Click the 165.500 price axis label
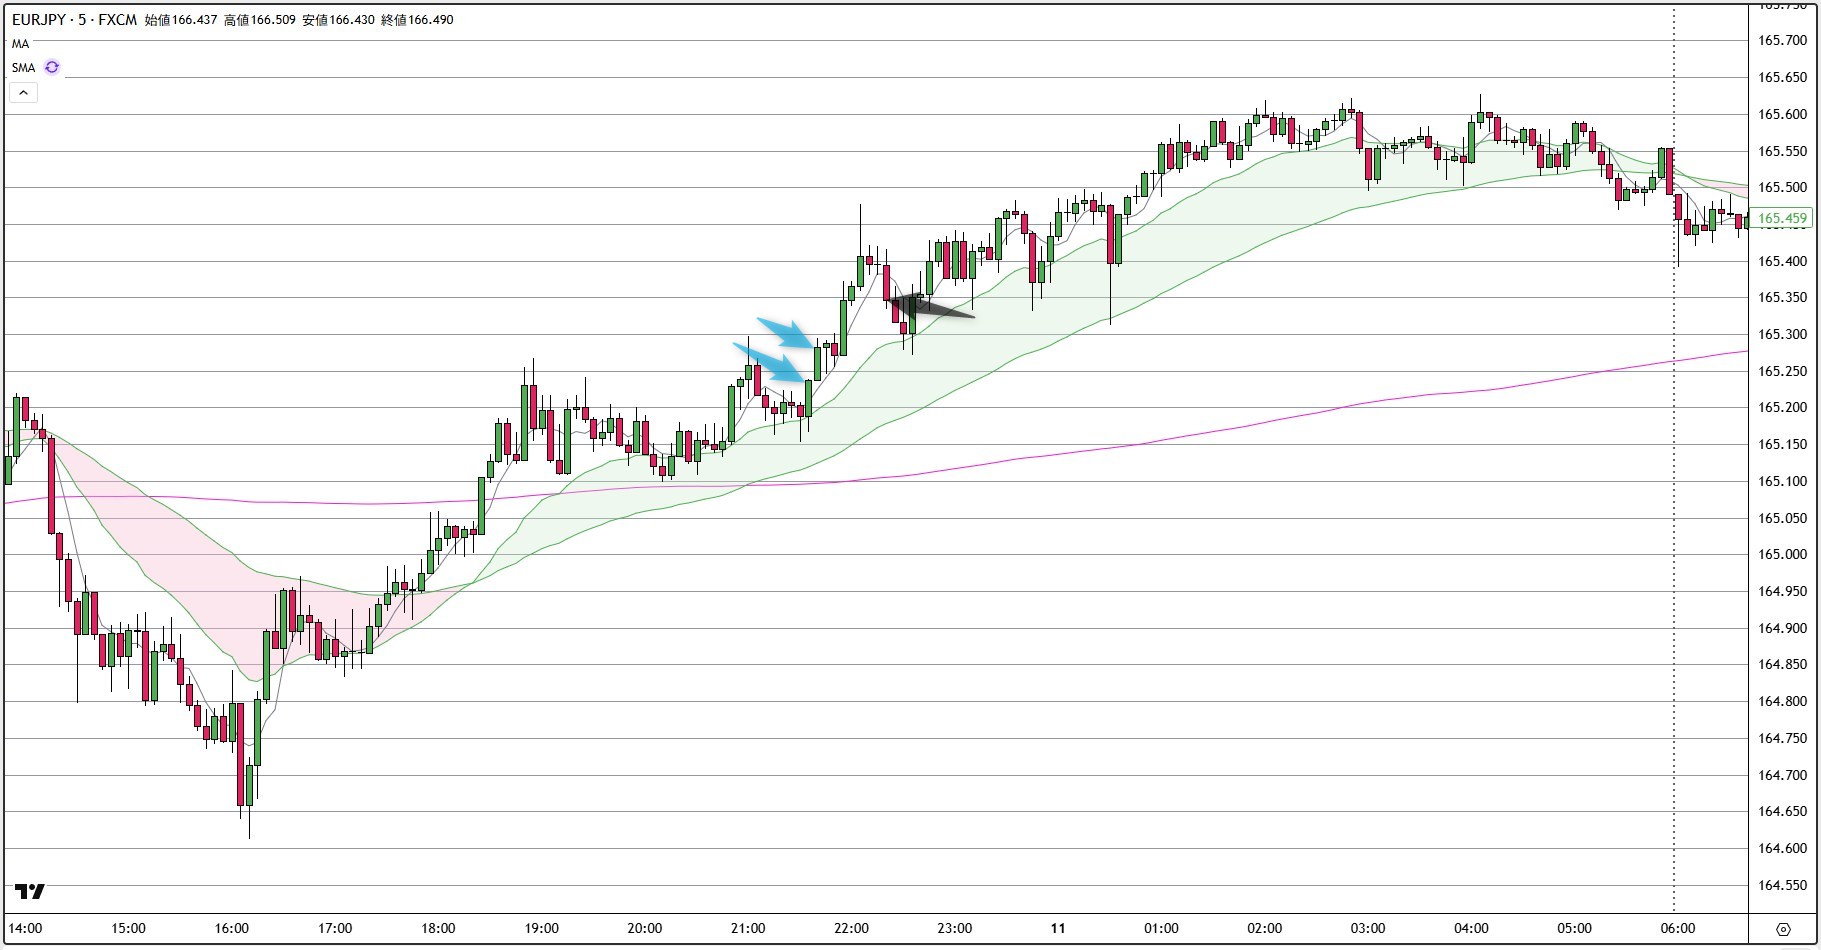Image resolution: width=1821 pixels, height=950 pixels. (x=1782, y=188)
